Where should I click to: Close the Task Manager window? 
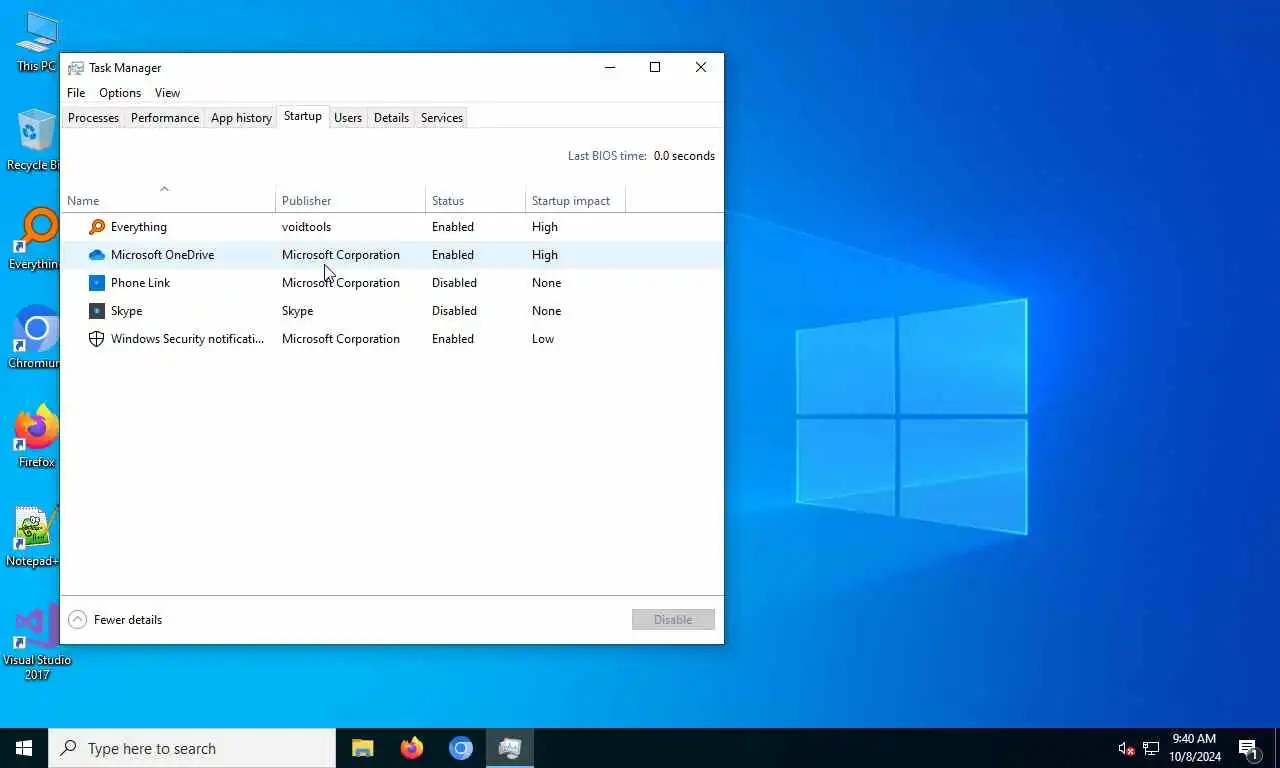(x=701, y=67)
